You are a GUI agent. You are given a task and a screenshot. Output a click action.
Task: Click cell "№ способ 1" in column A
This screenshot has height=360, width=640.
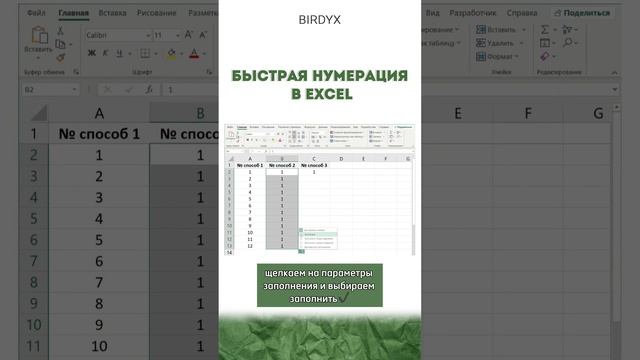[x=99, y=134]
